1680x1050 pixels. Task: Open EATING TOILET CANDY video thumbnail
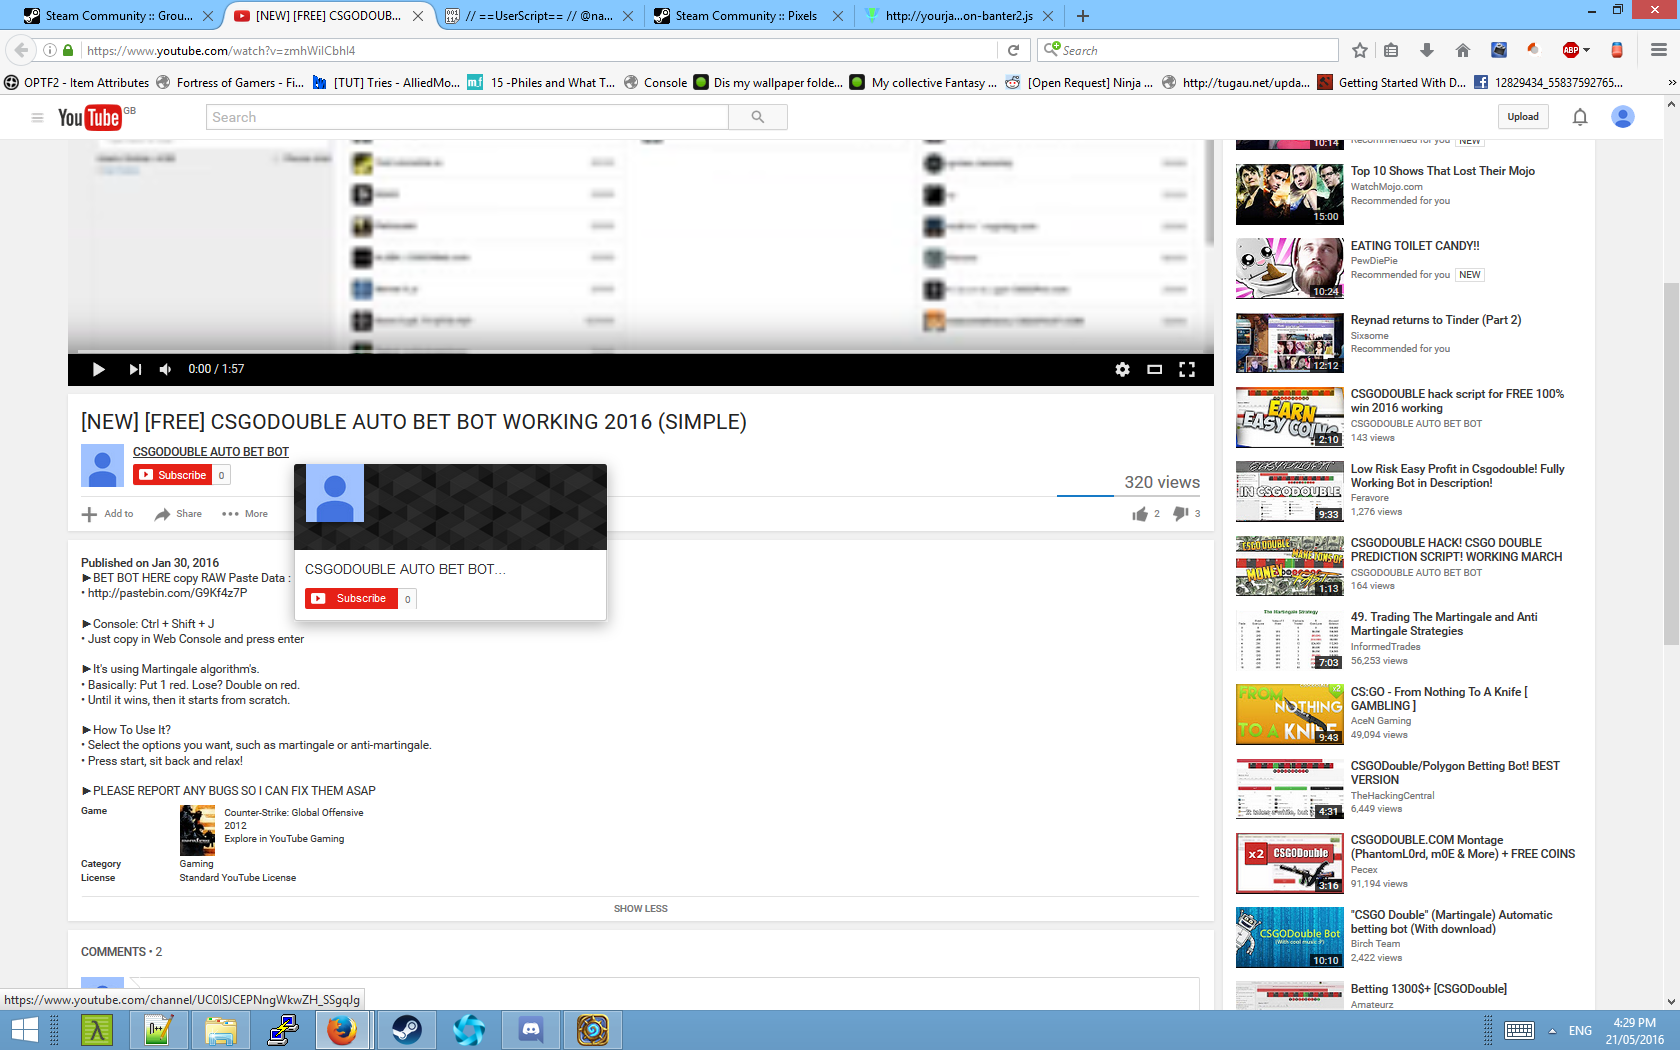click(1289, 268)
